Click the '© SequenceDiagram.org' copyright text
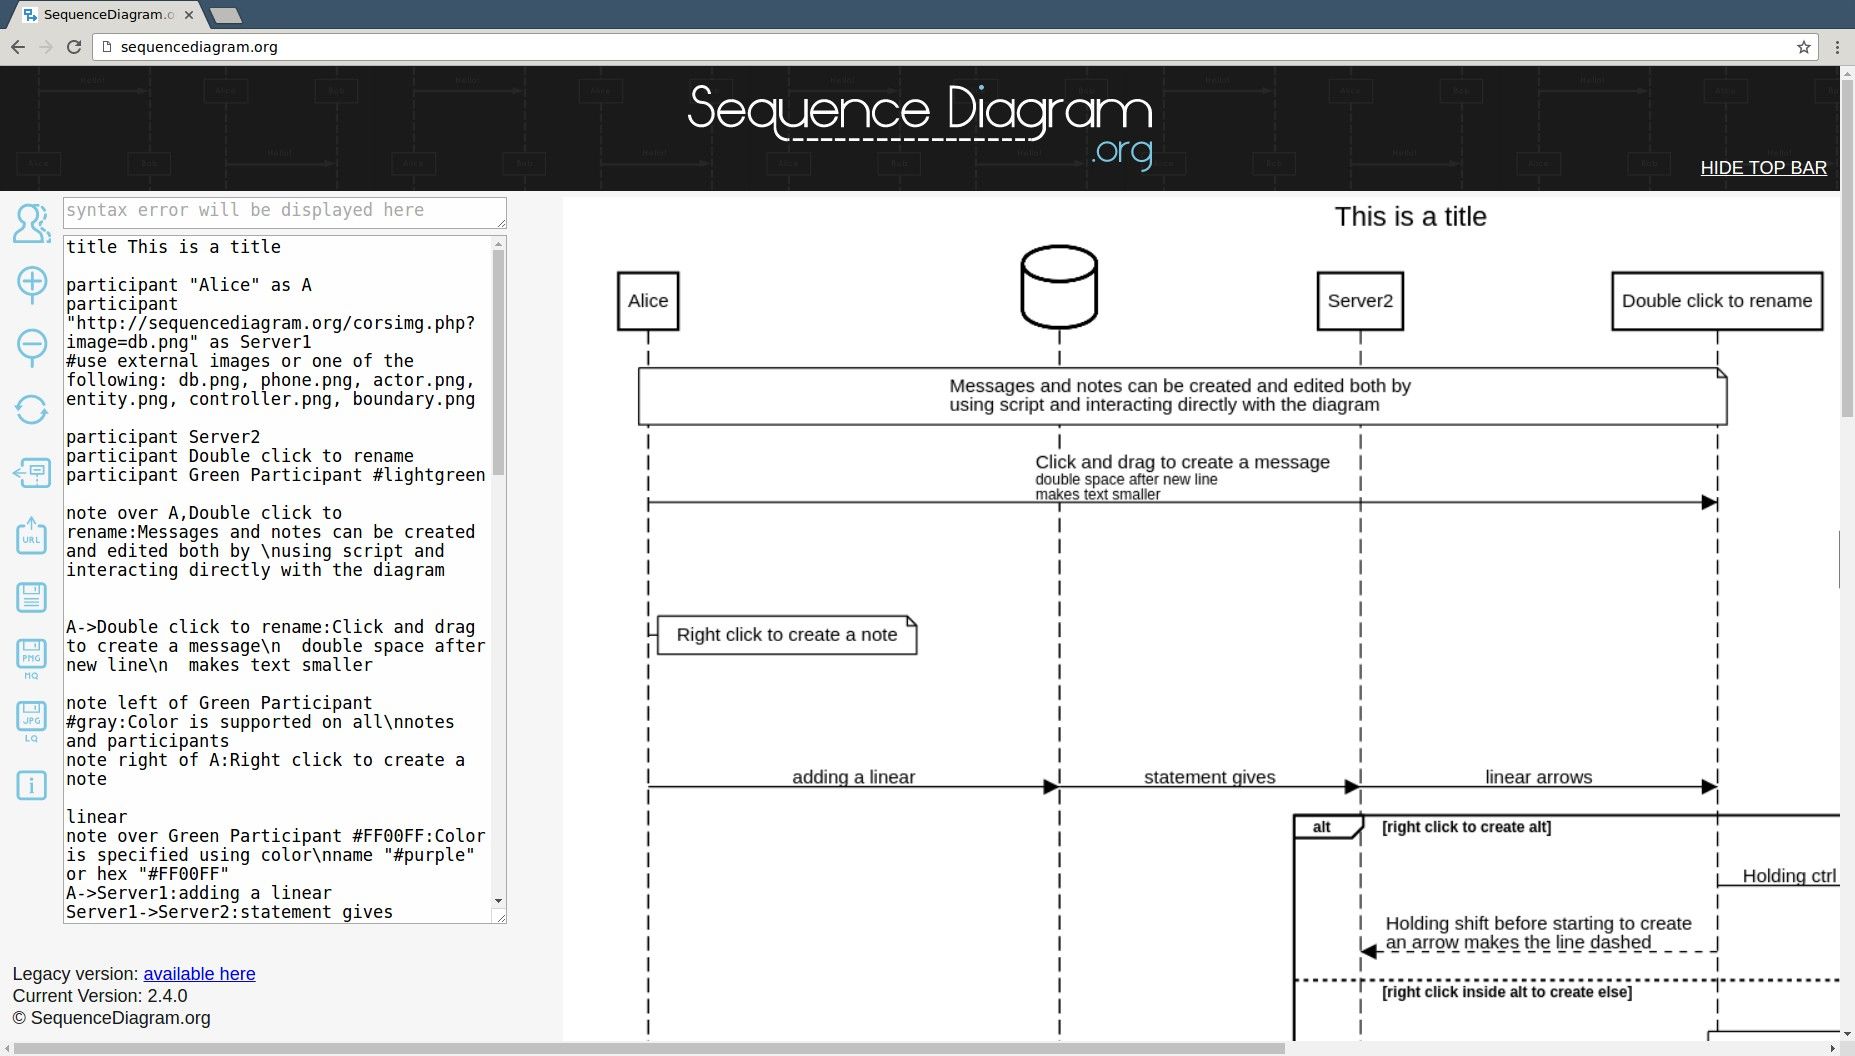The height and width of the screenshot is (1056, 1855). tap(111, 1018)
